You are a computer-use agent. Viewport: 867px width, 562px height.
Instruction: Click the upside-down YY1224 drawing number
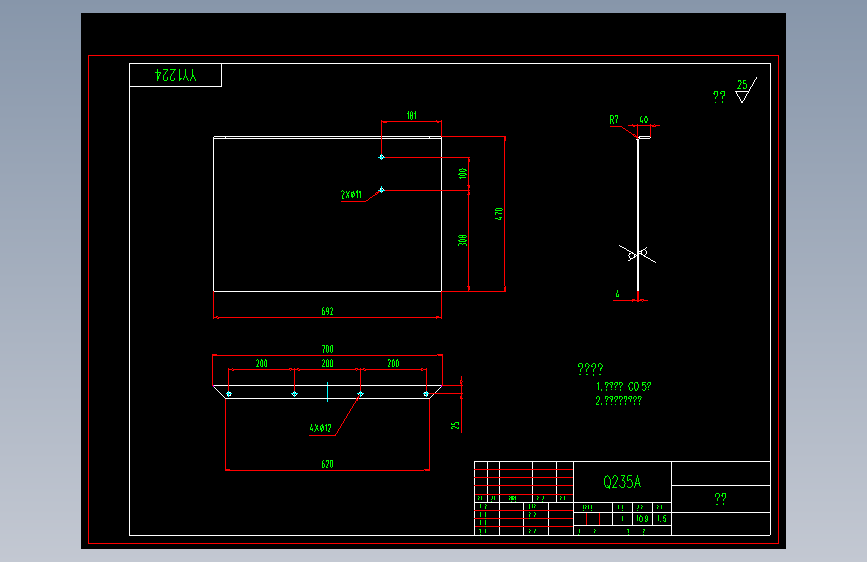[x=176, y=75]
